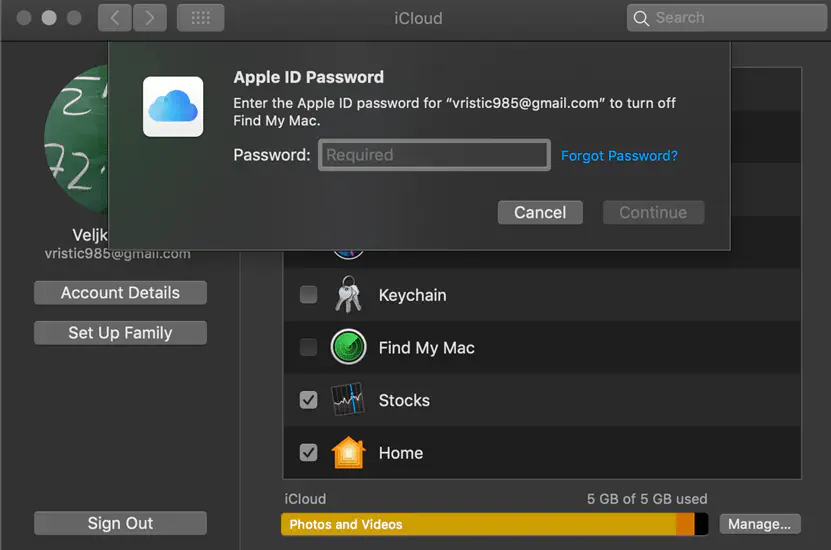Select the Keychain label text
This screenshot has height=550, width=831.
point(412,295)
